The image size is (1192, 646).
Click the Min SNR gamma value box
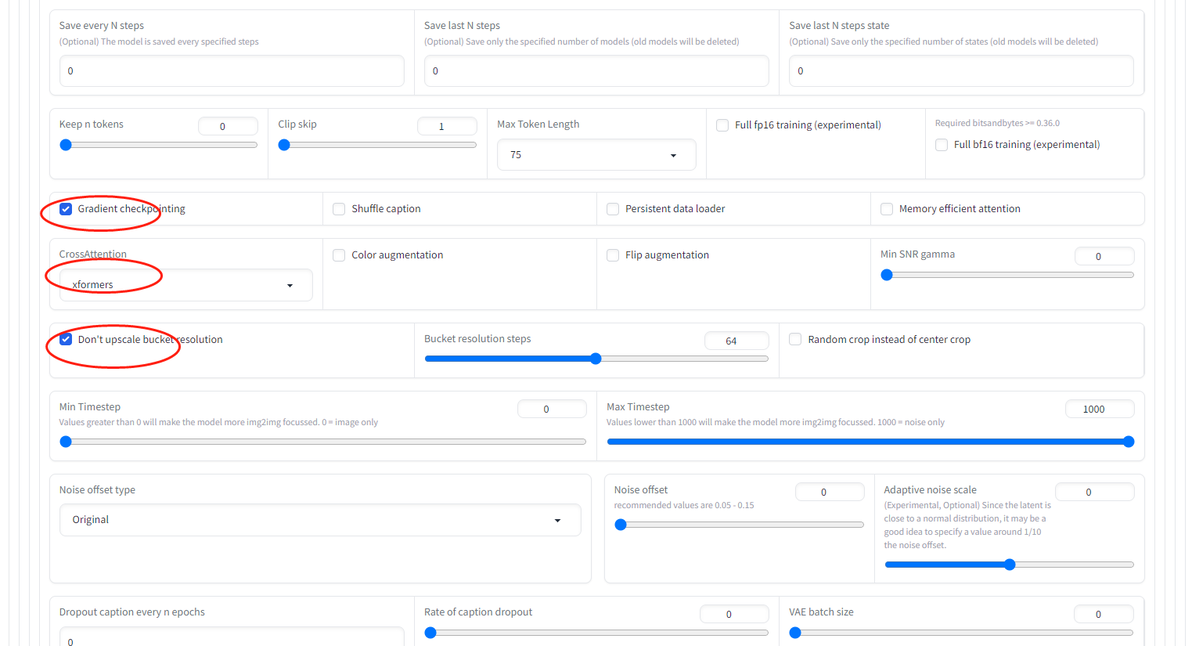1104,256
